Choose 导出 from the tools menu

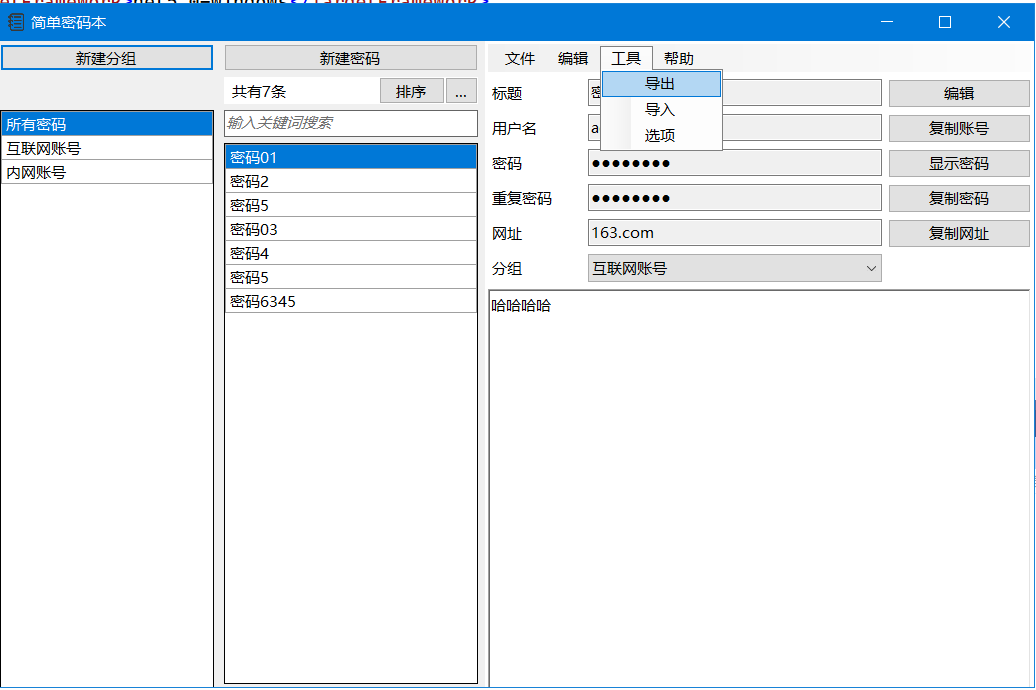click(x=660, y=84)
